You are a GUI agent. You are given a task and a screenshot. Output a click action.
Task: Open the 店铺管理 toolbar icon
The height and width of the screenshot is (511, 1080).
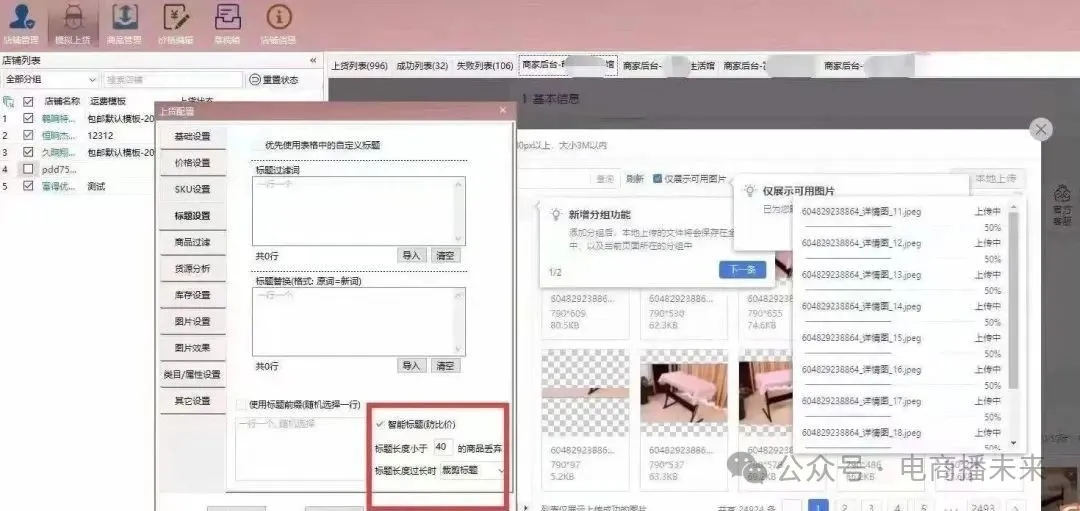click(20, 22)
